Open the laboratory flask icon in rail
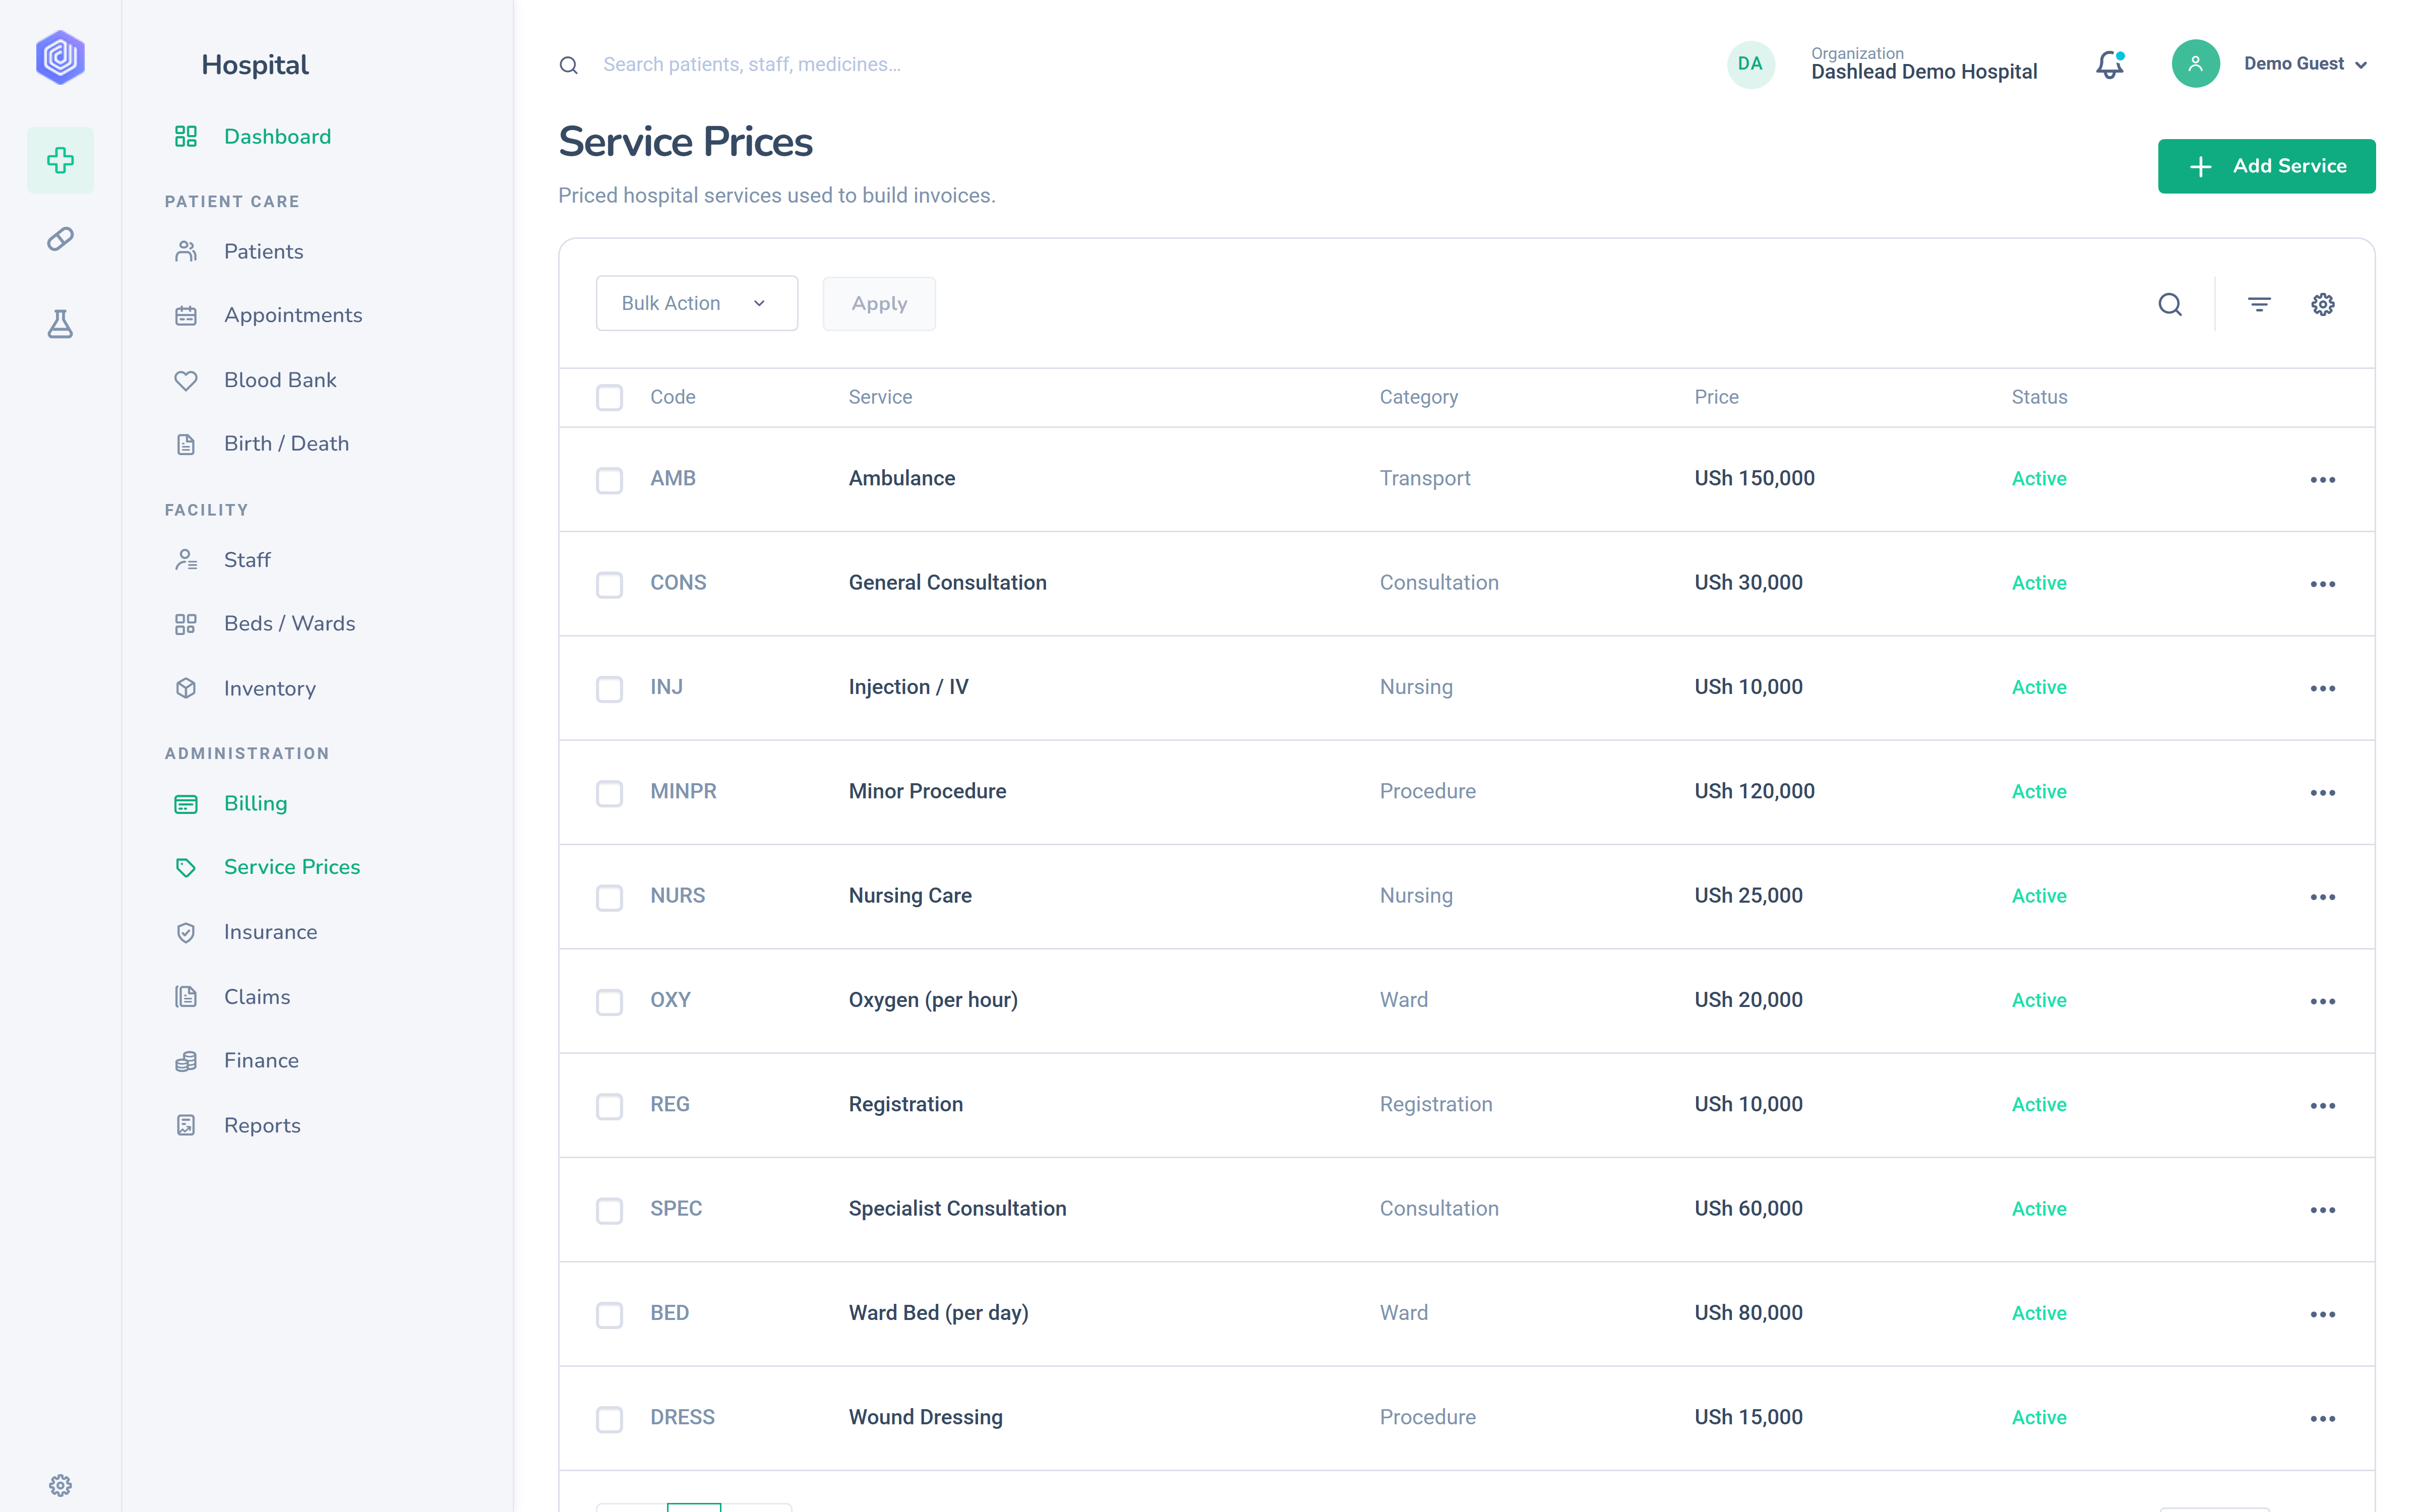The height and width of the screenshot is (1512, 2420). click(x=60, y=323)
